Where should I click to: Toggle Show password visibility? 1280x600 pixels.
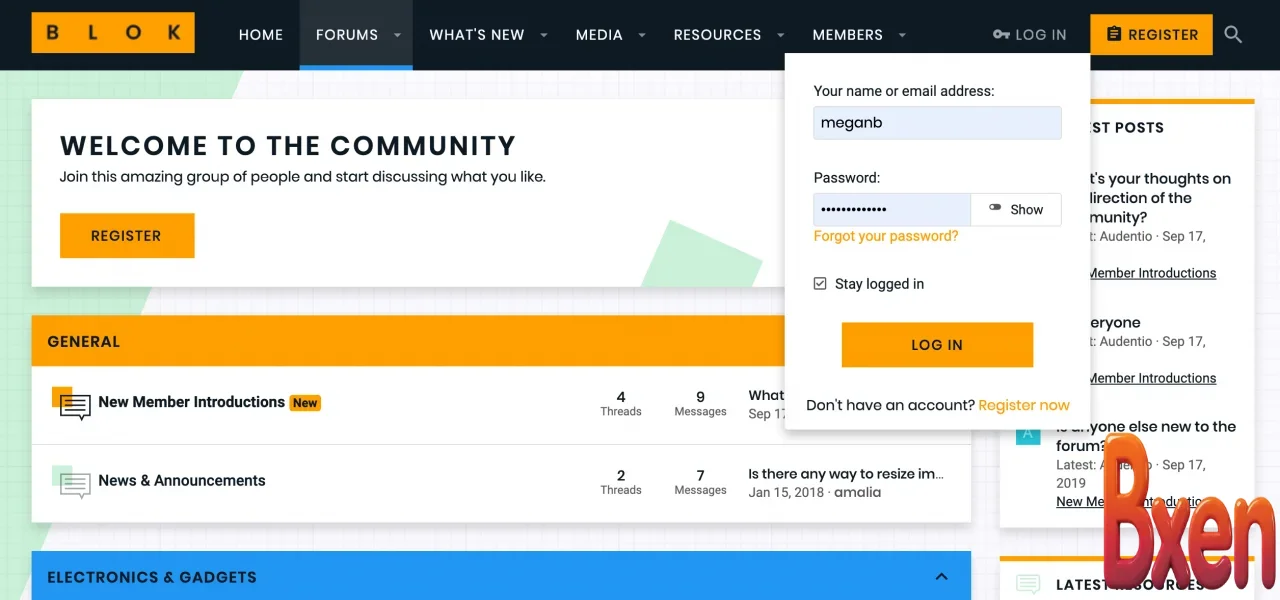click(x=1015, y=210)
